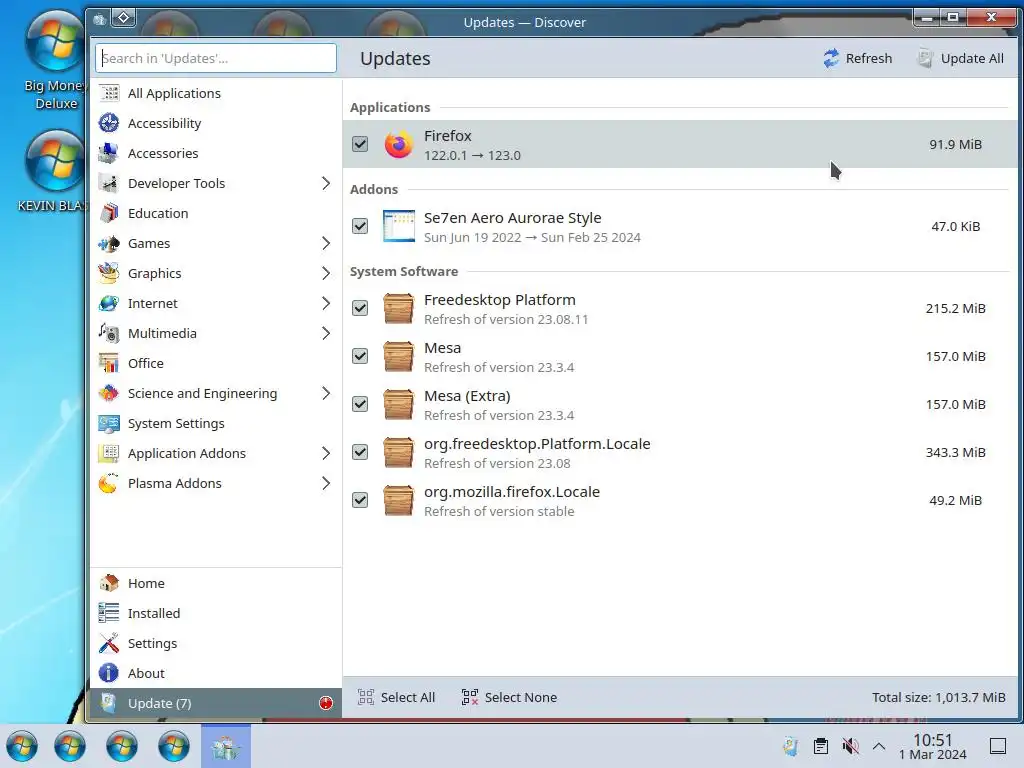Click the Refresh button

point(857,58)
